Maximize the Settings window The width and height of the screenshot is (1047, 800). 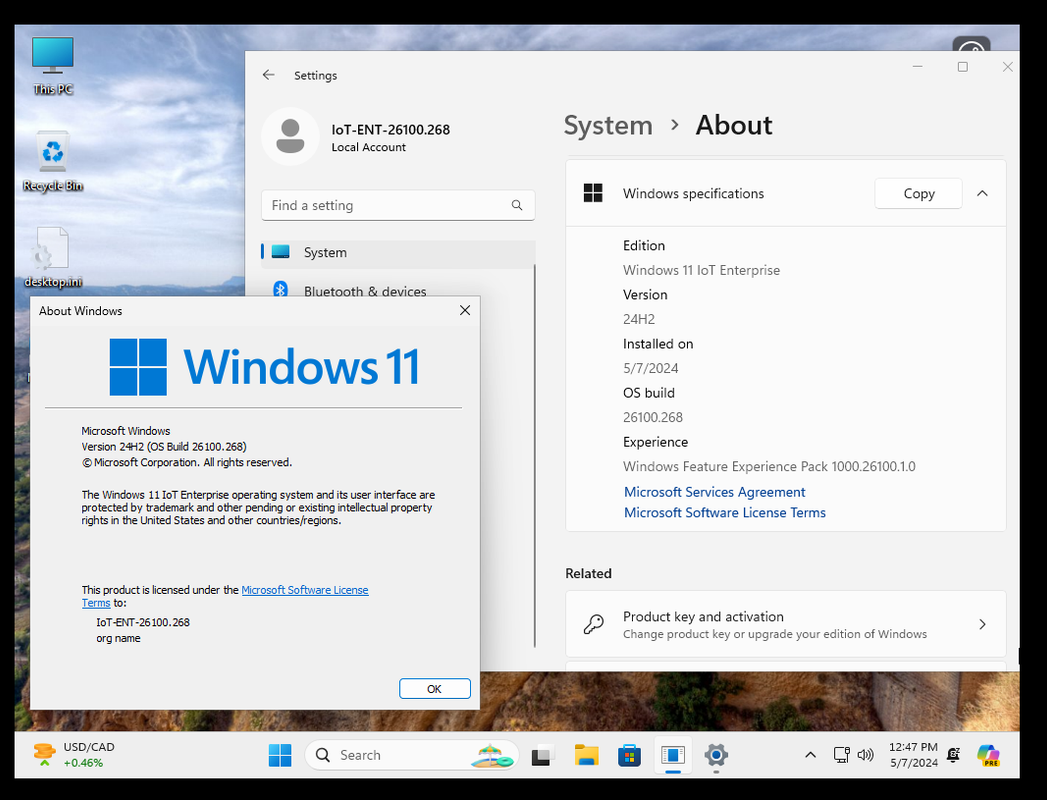(x=962, y=67)
